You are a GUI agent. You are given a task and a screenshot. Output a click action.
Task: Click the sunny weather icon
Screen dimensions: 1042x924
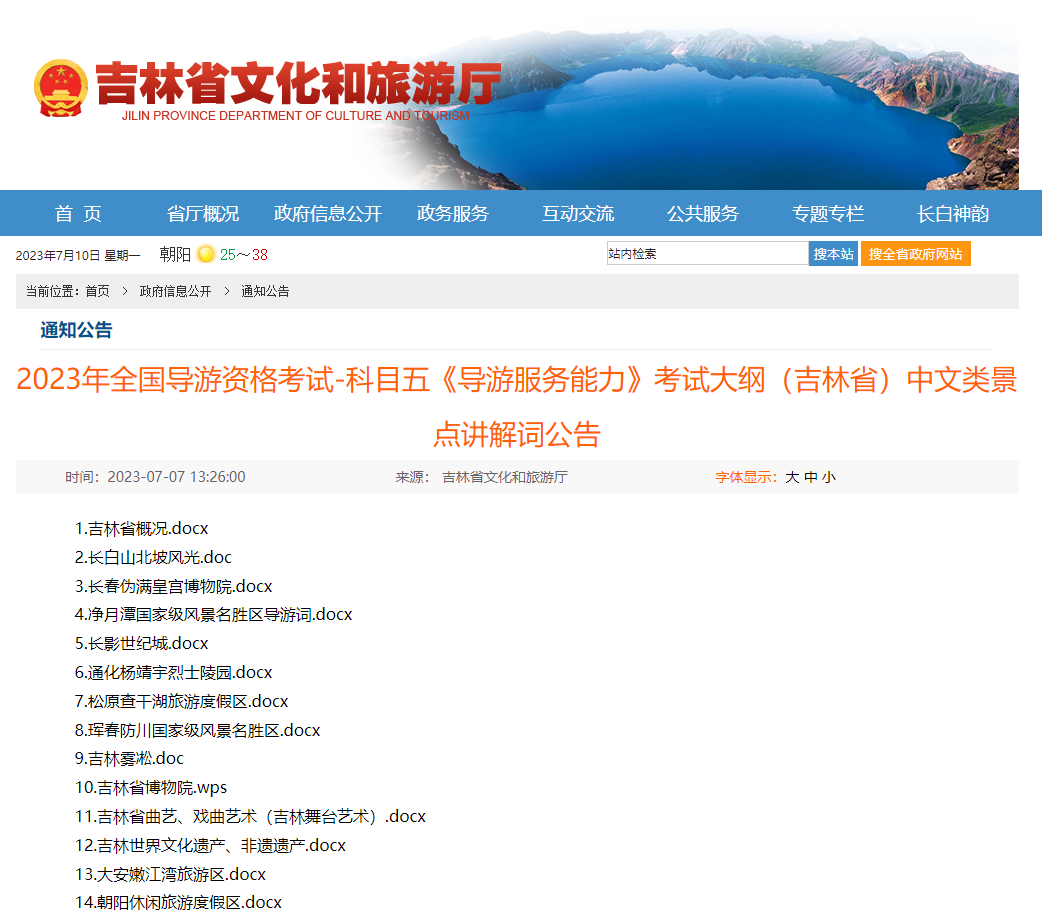206,254
